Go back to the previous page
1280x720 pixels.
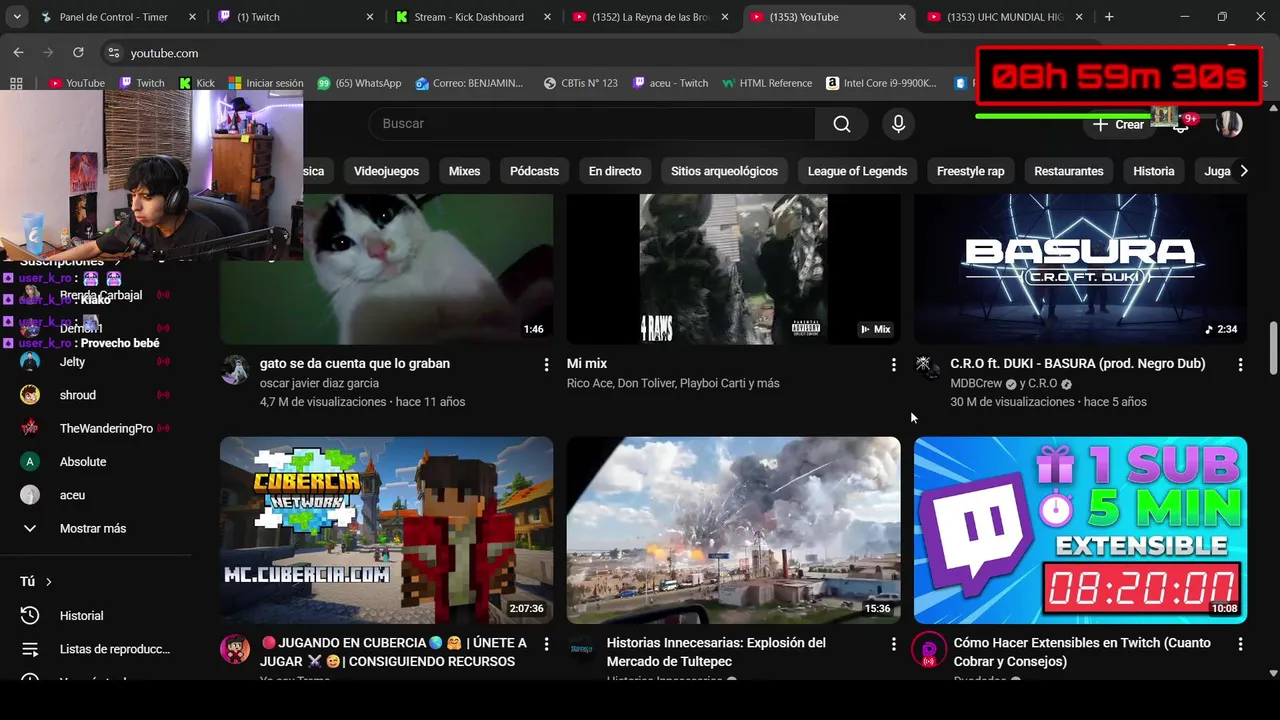point(18,52)
